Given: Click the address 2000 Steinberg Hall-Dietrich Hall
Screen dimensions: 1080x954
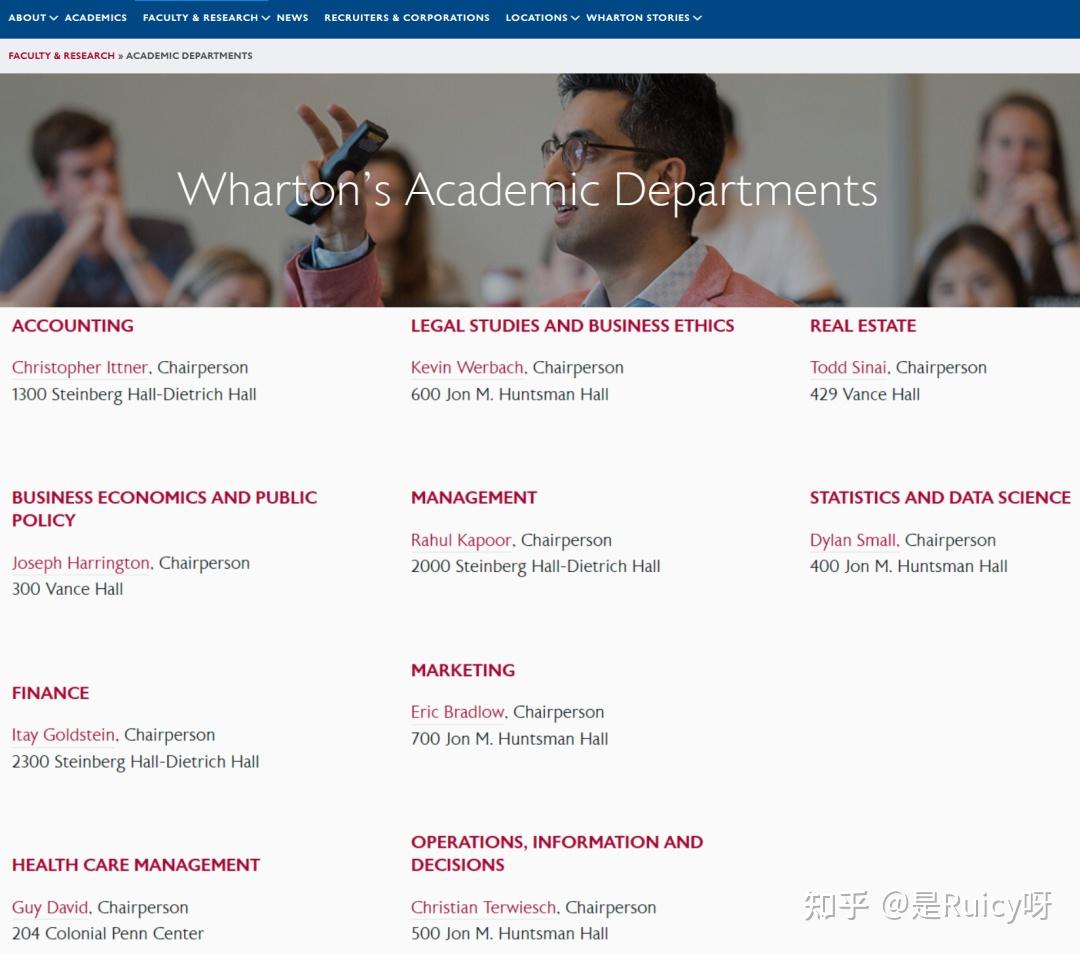Looking at the screenshot, I should (x=536, y=566).
